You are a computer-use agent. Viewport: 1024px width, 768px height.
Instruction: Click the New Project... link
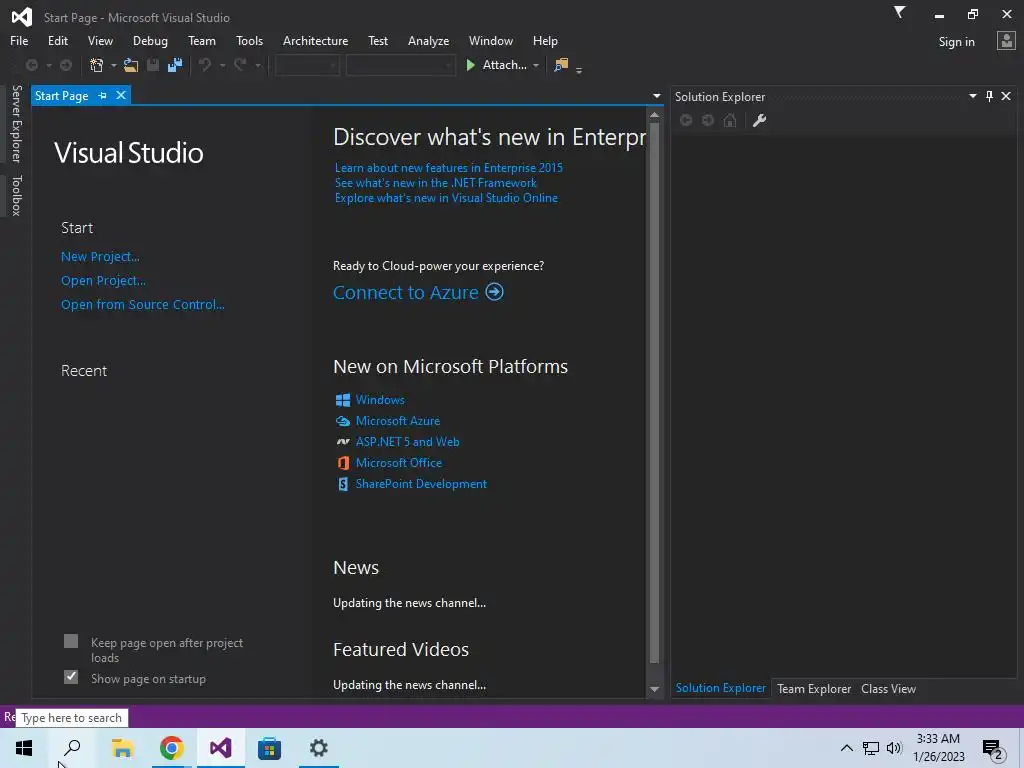pyautogui.click(x=100, y=257)
